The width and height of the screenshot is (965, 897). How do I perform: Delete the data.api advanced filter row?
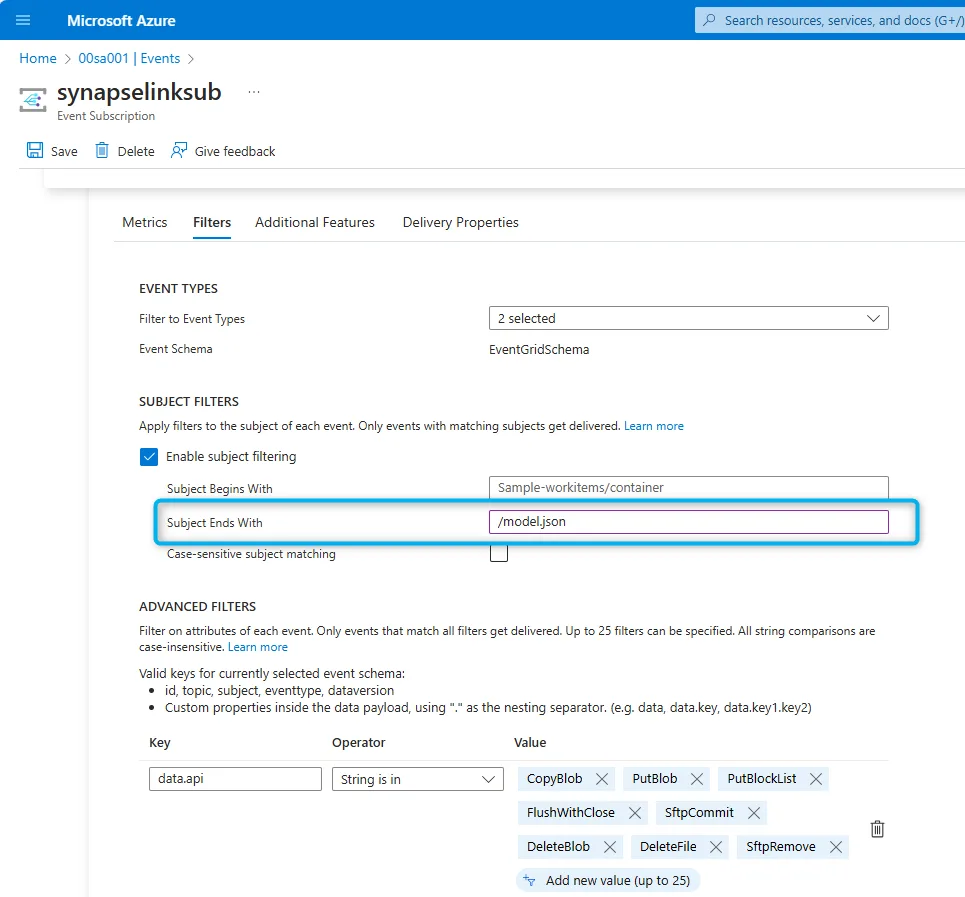[877, 829]
